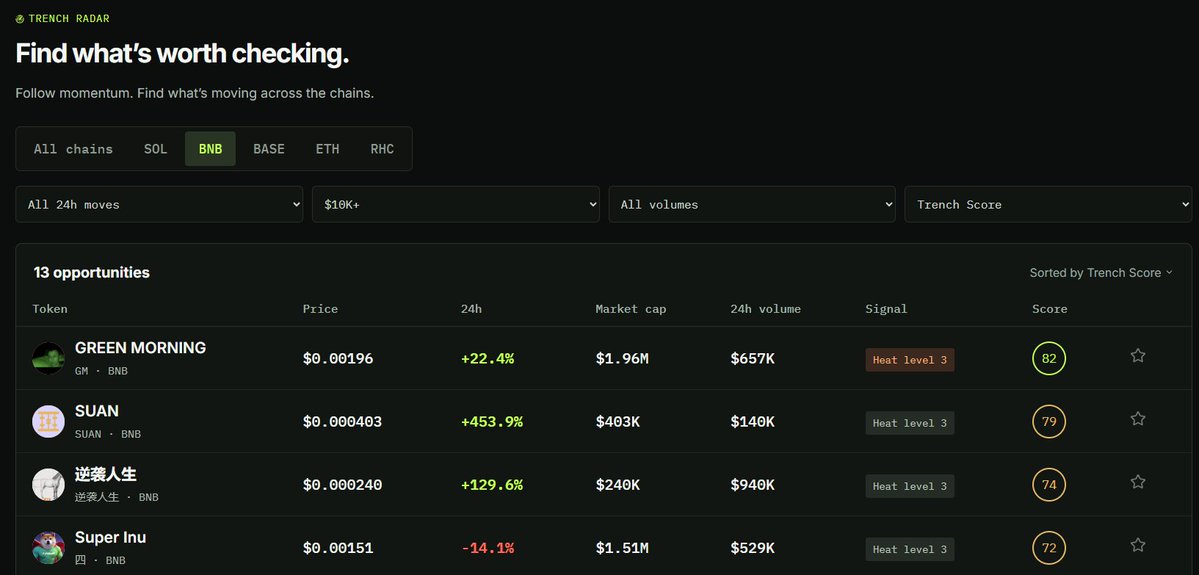Click the $0.00196 price value

tap(338, 359)
